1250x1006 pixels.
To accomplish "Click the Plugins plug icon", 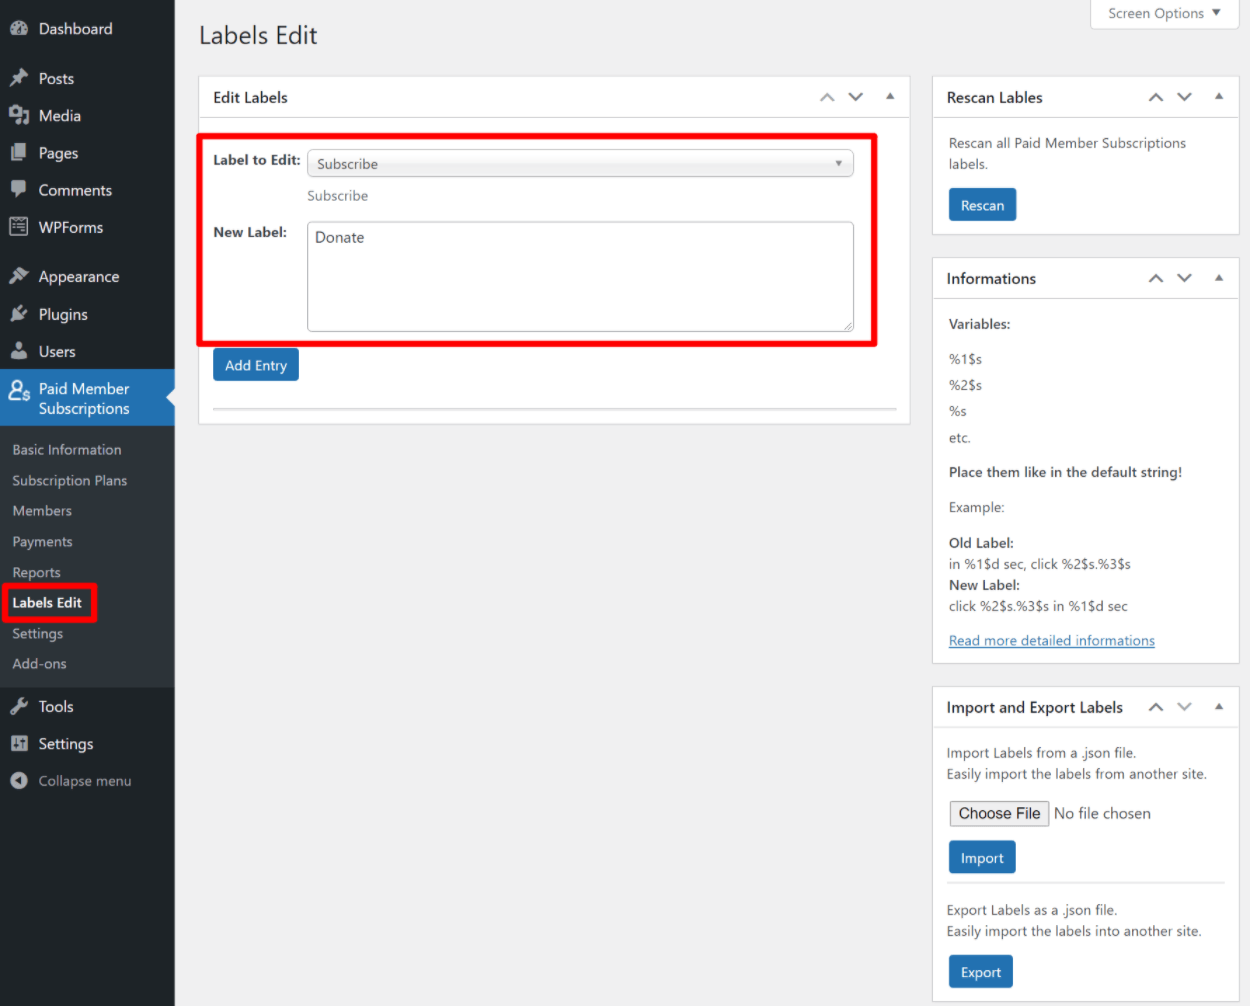I will coord(19,314).
